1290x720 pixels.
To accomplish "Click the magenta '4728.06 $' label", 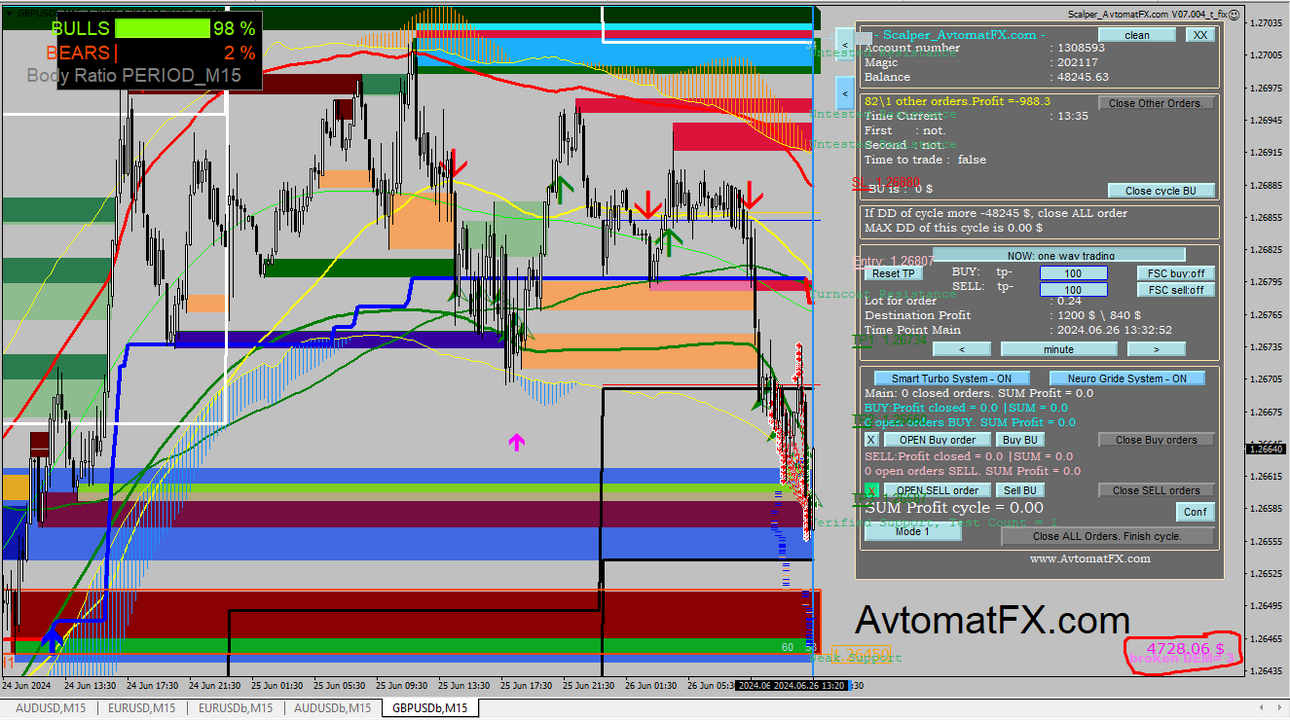I will (x=1184, y=648).
